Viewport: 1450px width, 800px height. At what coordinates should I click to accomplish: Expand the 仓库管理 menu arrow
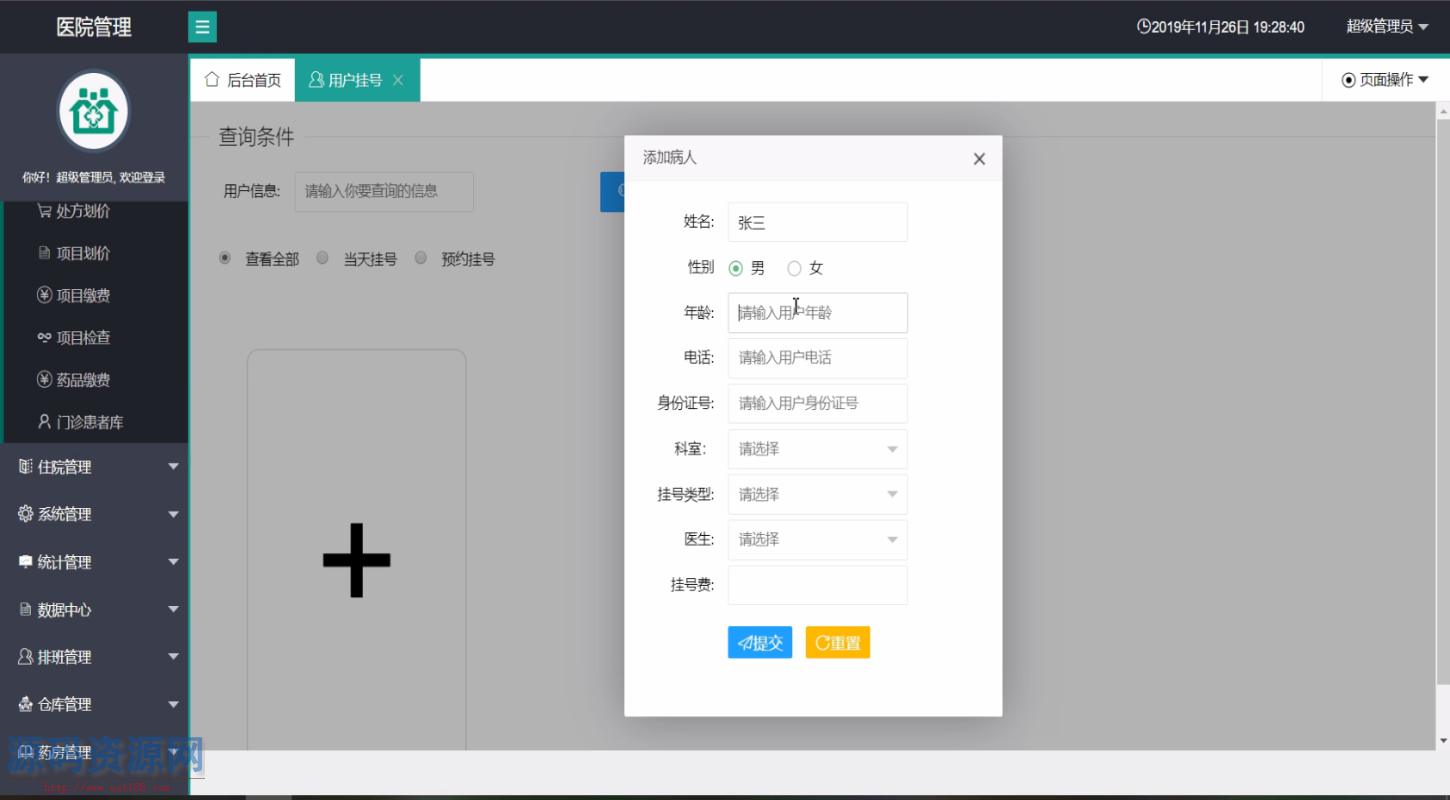[x=173, y=704]
